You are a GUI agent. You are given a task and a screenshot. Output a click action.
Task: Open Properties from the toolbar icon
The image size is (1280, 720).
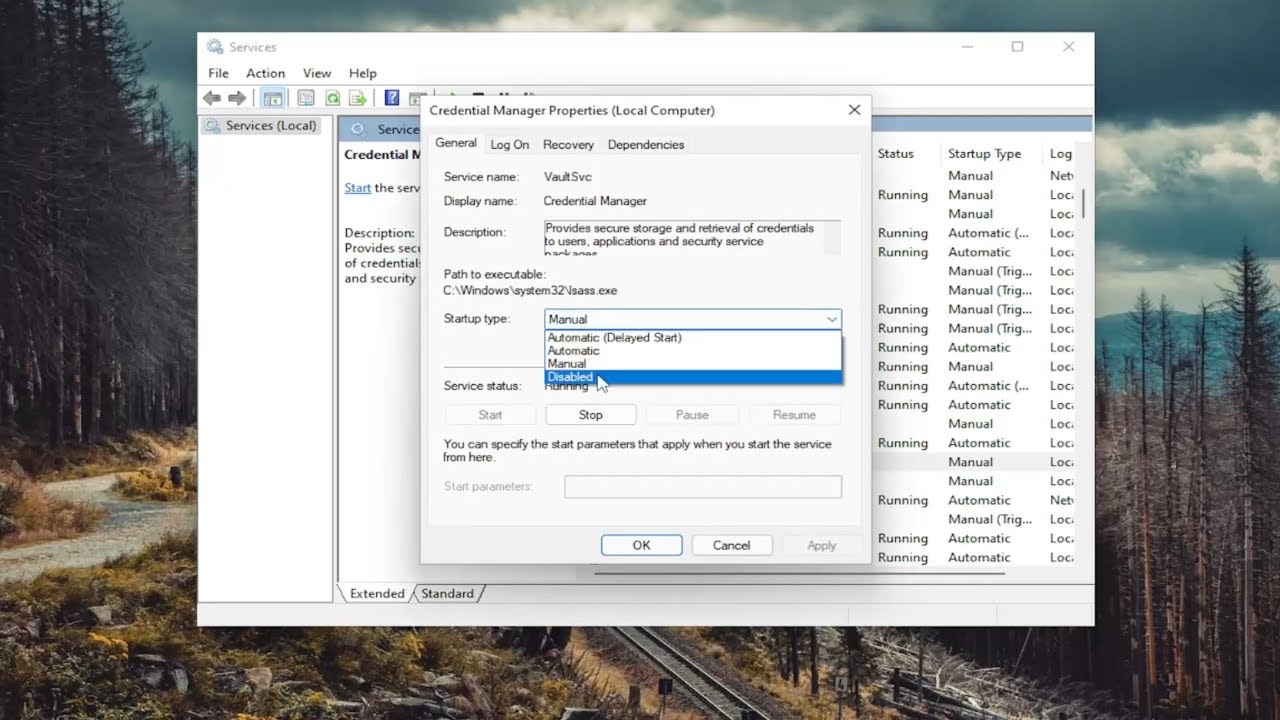[306, 98]
